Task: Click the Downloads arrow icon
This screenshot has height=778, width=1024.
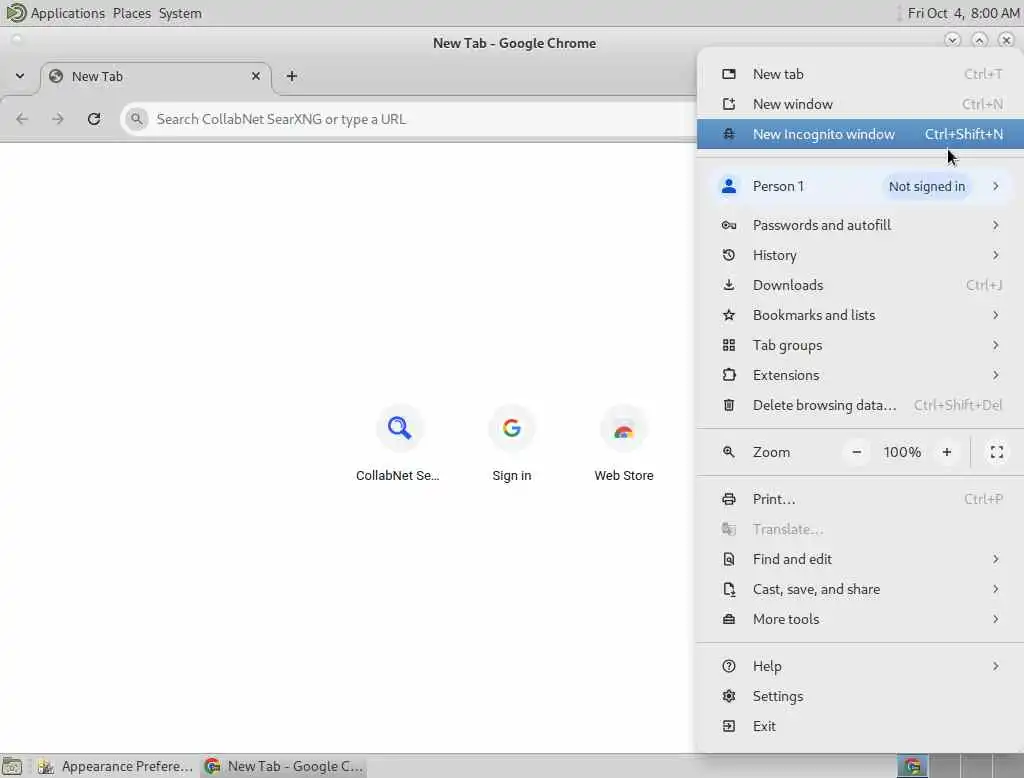Action: [729, 285]
